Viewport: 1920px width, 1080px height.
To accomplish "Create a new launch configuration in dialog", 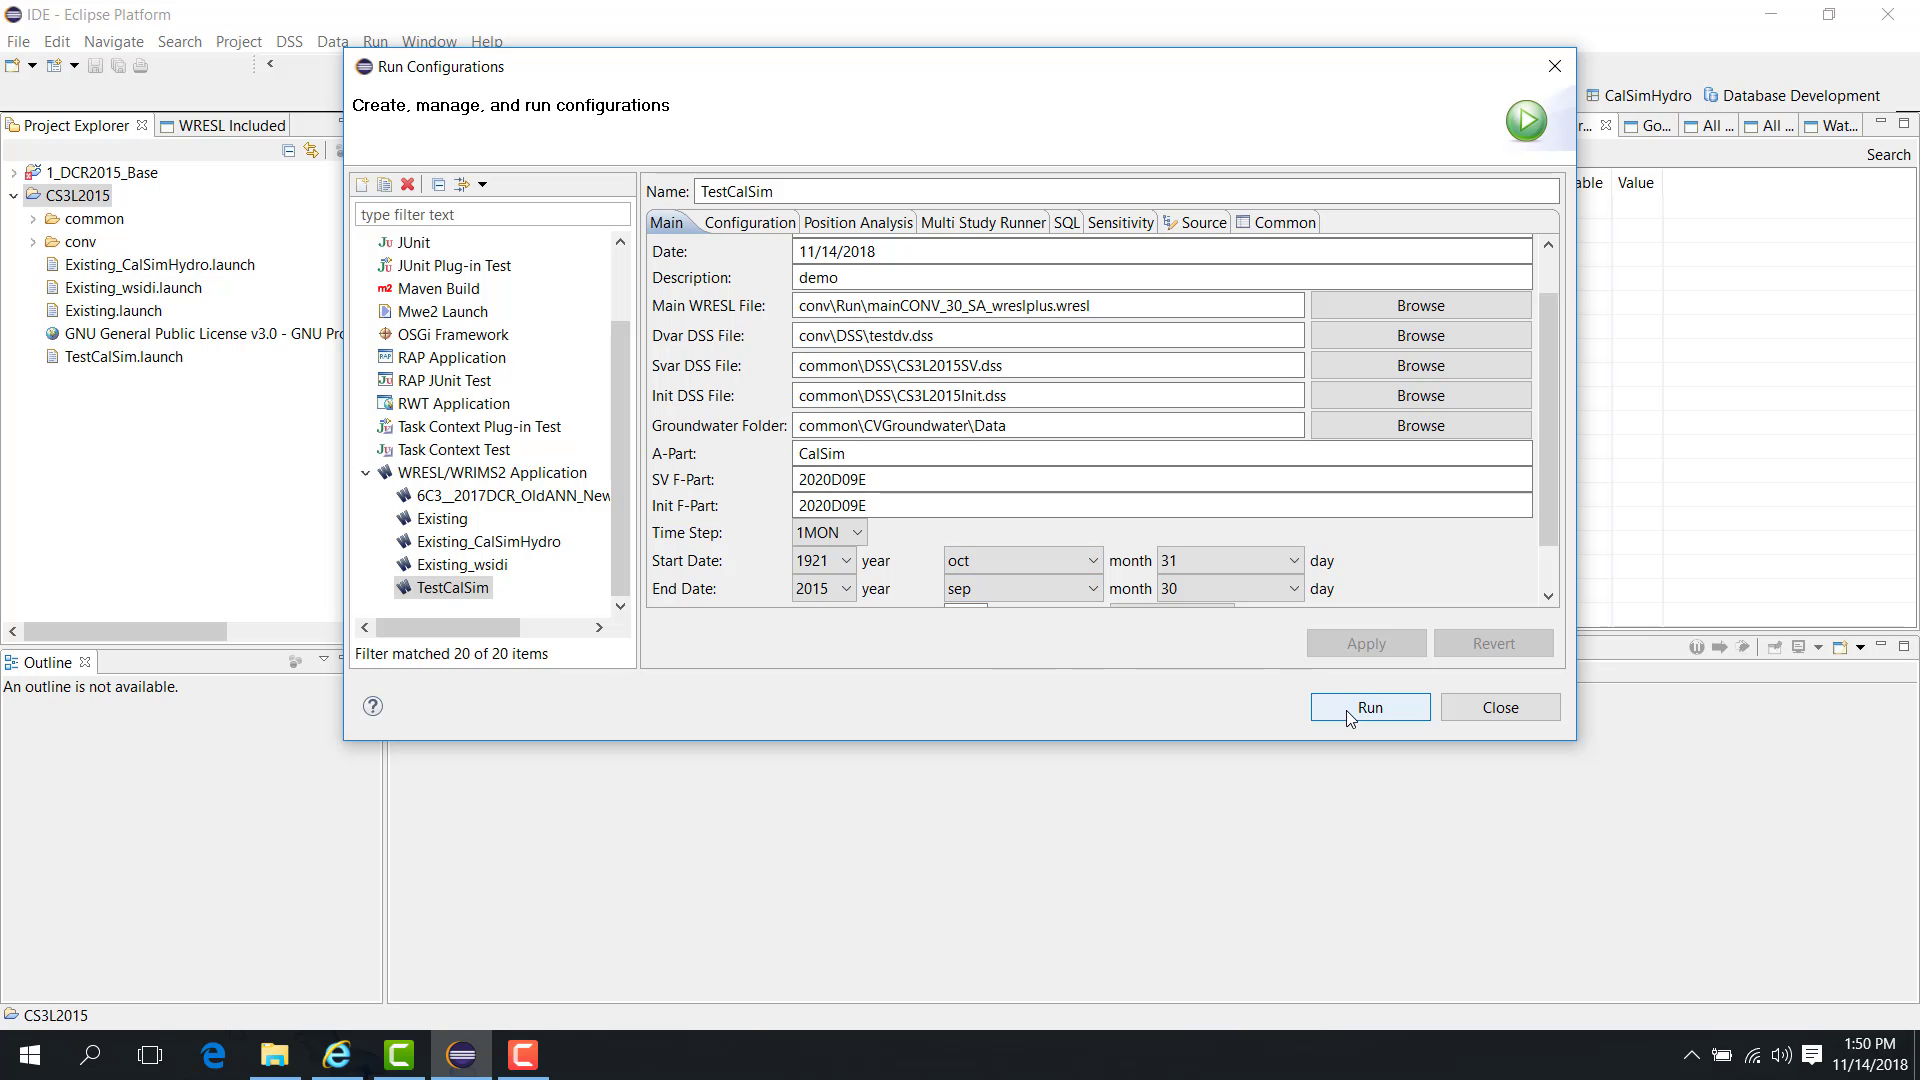I will 362,184.
